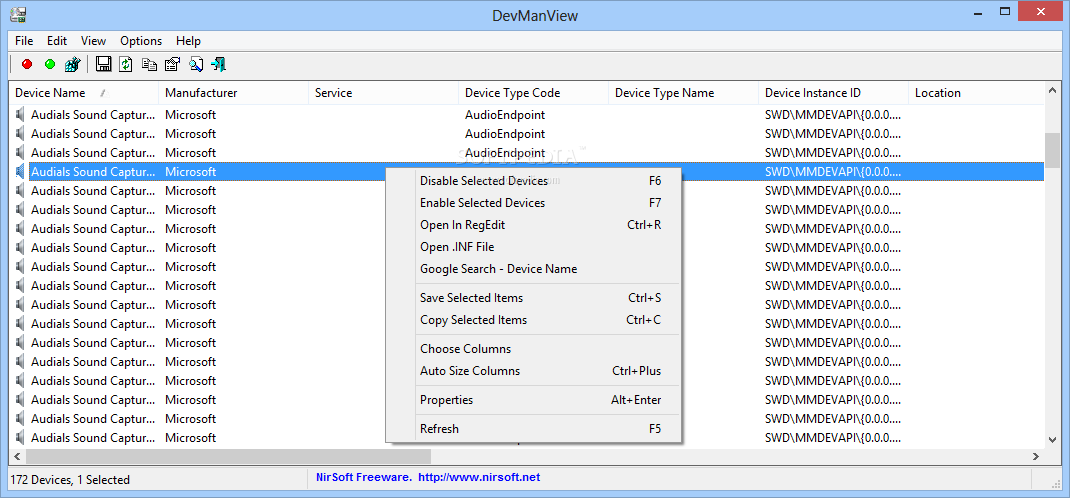The image size is (1070, 498).
Task: Open the View menu
Action: point(93,41)
